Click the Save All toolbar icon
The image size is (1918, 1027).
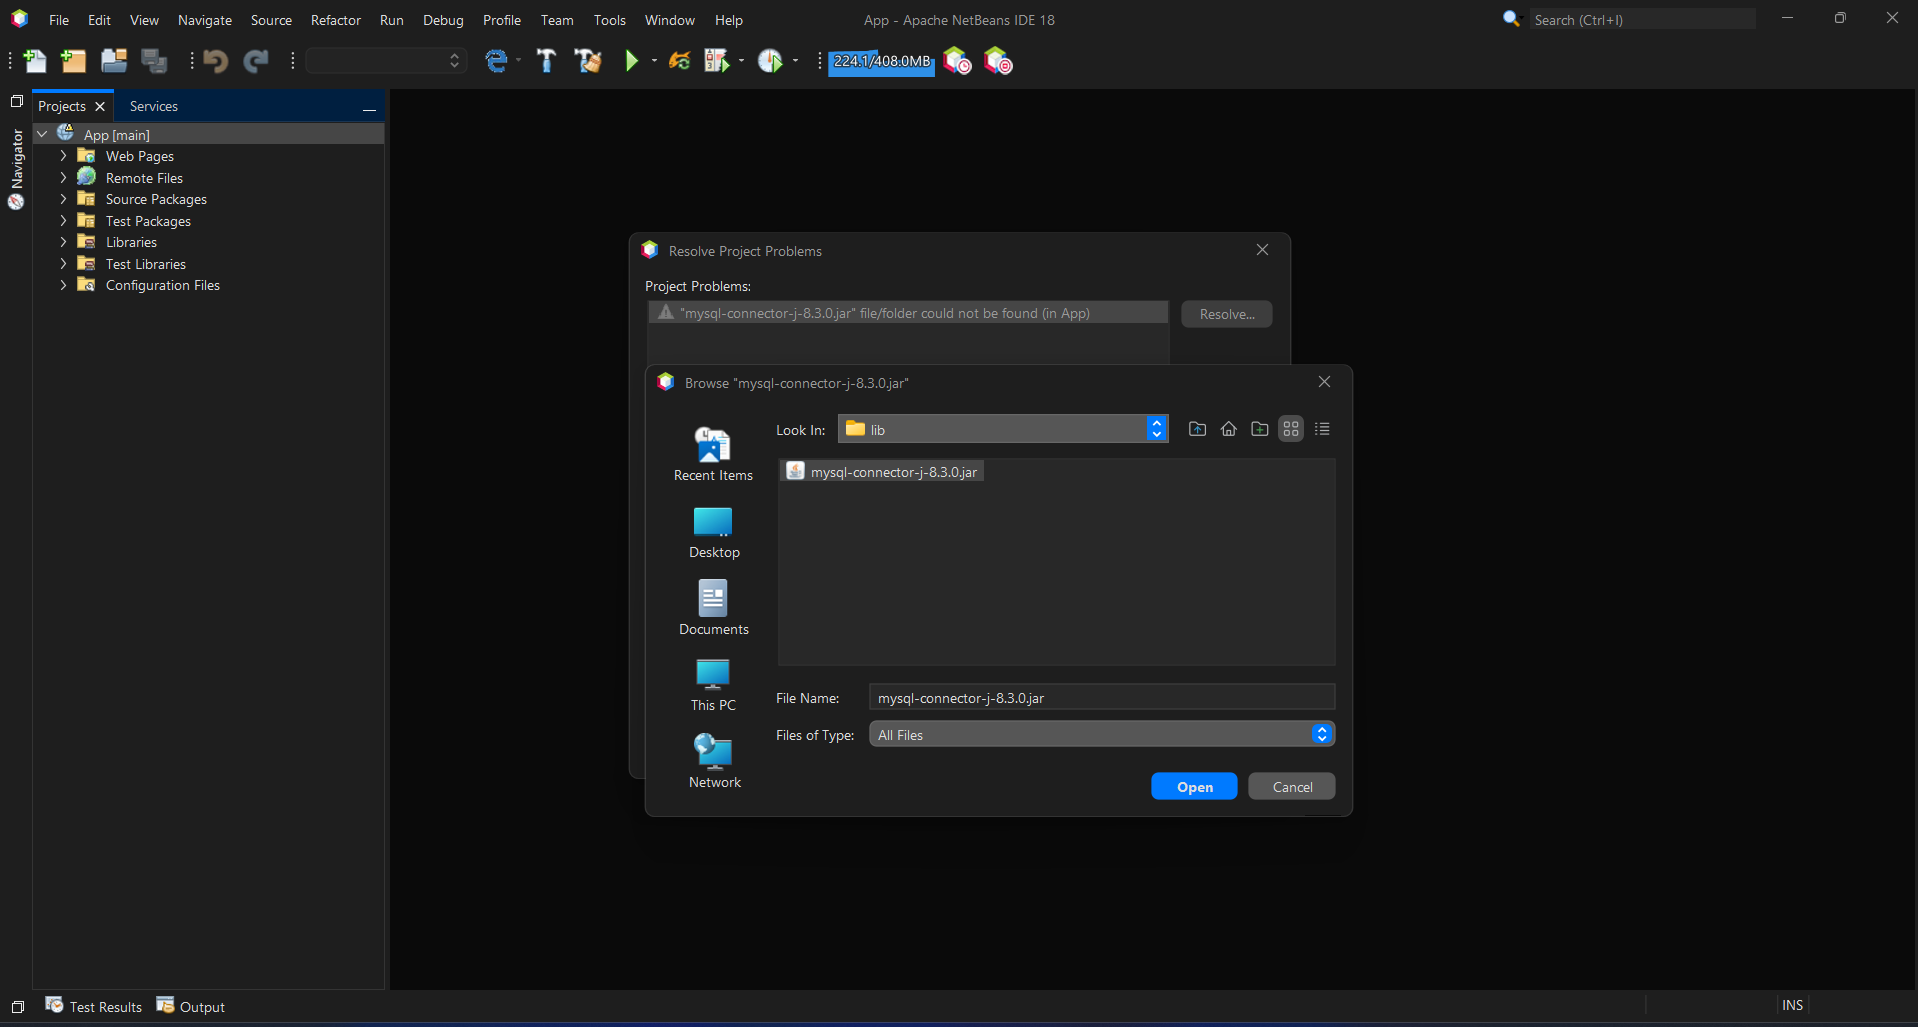click(154, 61)
